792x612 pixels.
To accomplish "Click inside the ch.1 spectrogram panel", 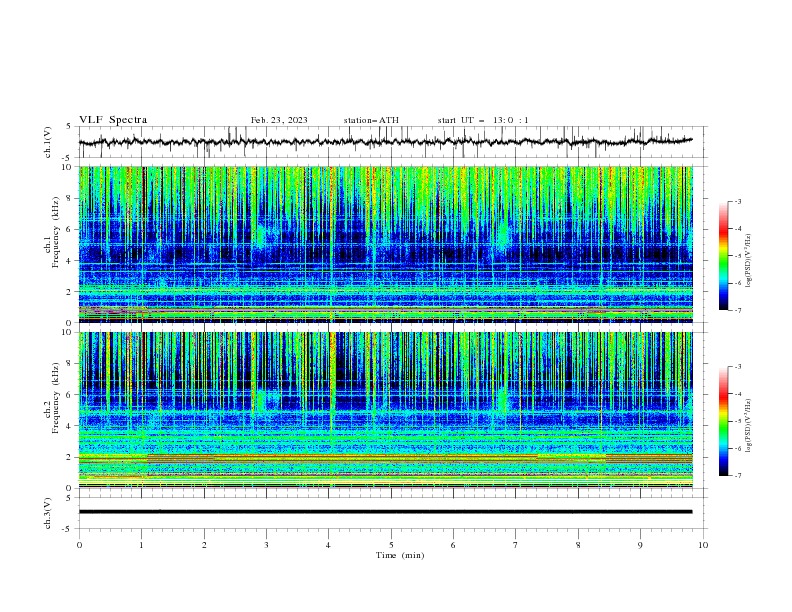I will [386, 244].
